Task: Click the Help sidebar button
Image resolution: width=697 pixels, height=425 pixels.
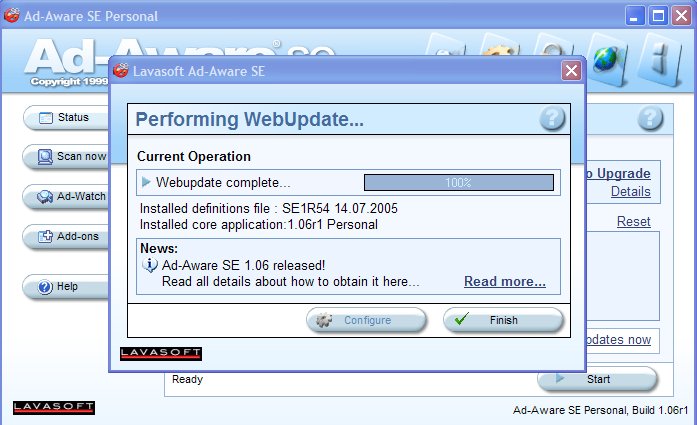Action: 66,287
